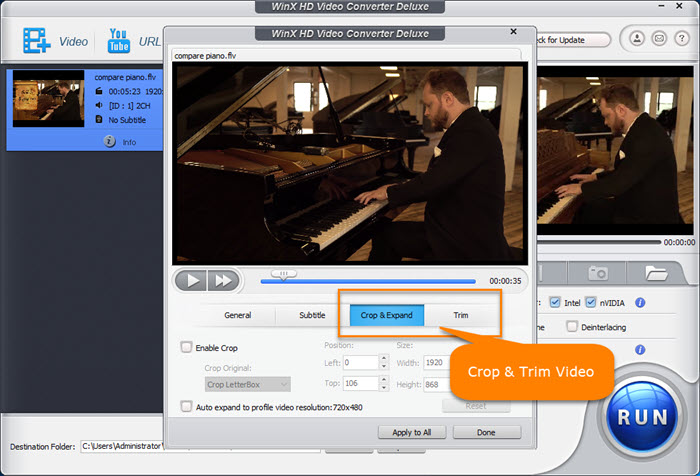The image size is (700, 476).
Task: Click the big RUN button
Action: coord(642,416)
